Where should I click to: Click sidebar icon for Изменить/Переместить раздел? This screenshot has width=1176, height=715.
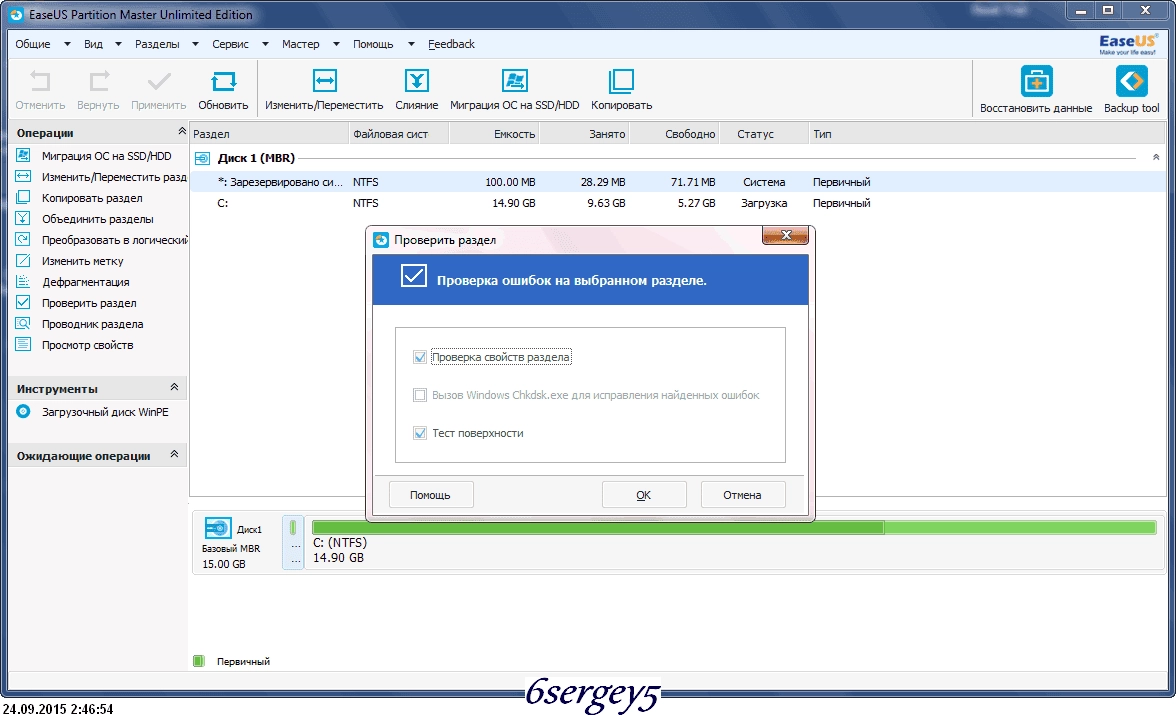click(23, 176)
